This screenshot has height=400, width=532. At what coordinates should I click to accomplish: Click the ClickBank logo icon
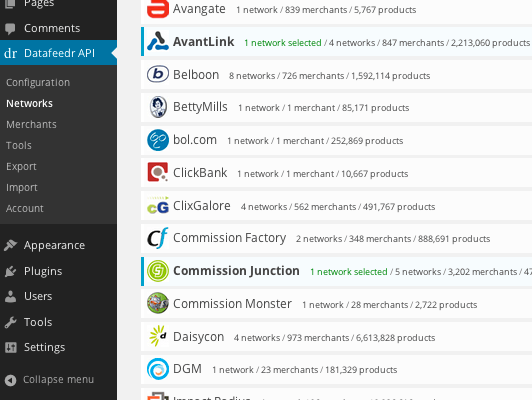(158, 172)
